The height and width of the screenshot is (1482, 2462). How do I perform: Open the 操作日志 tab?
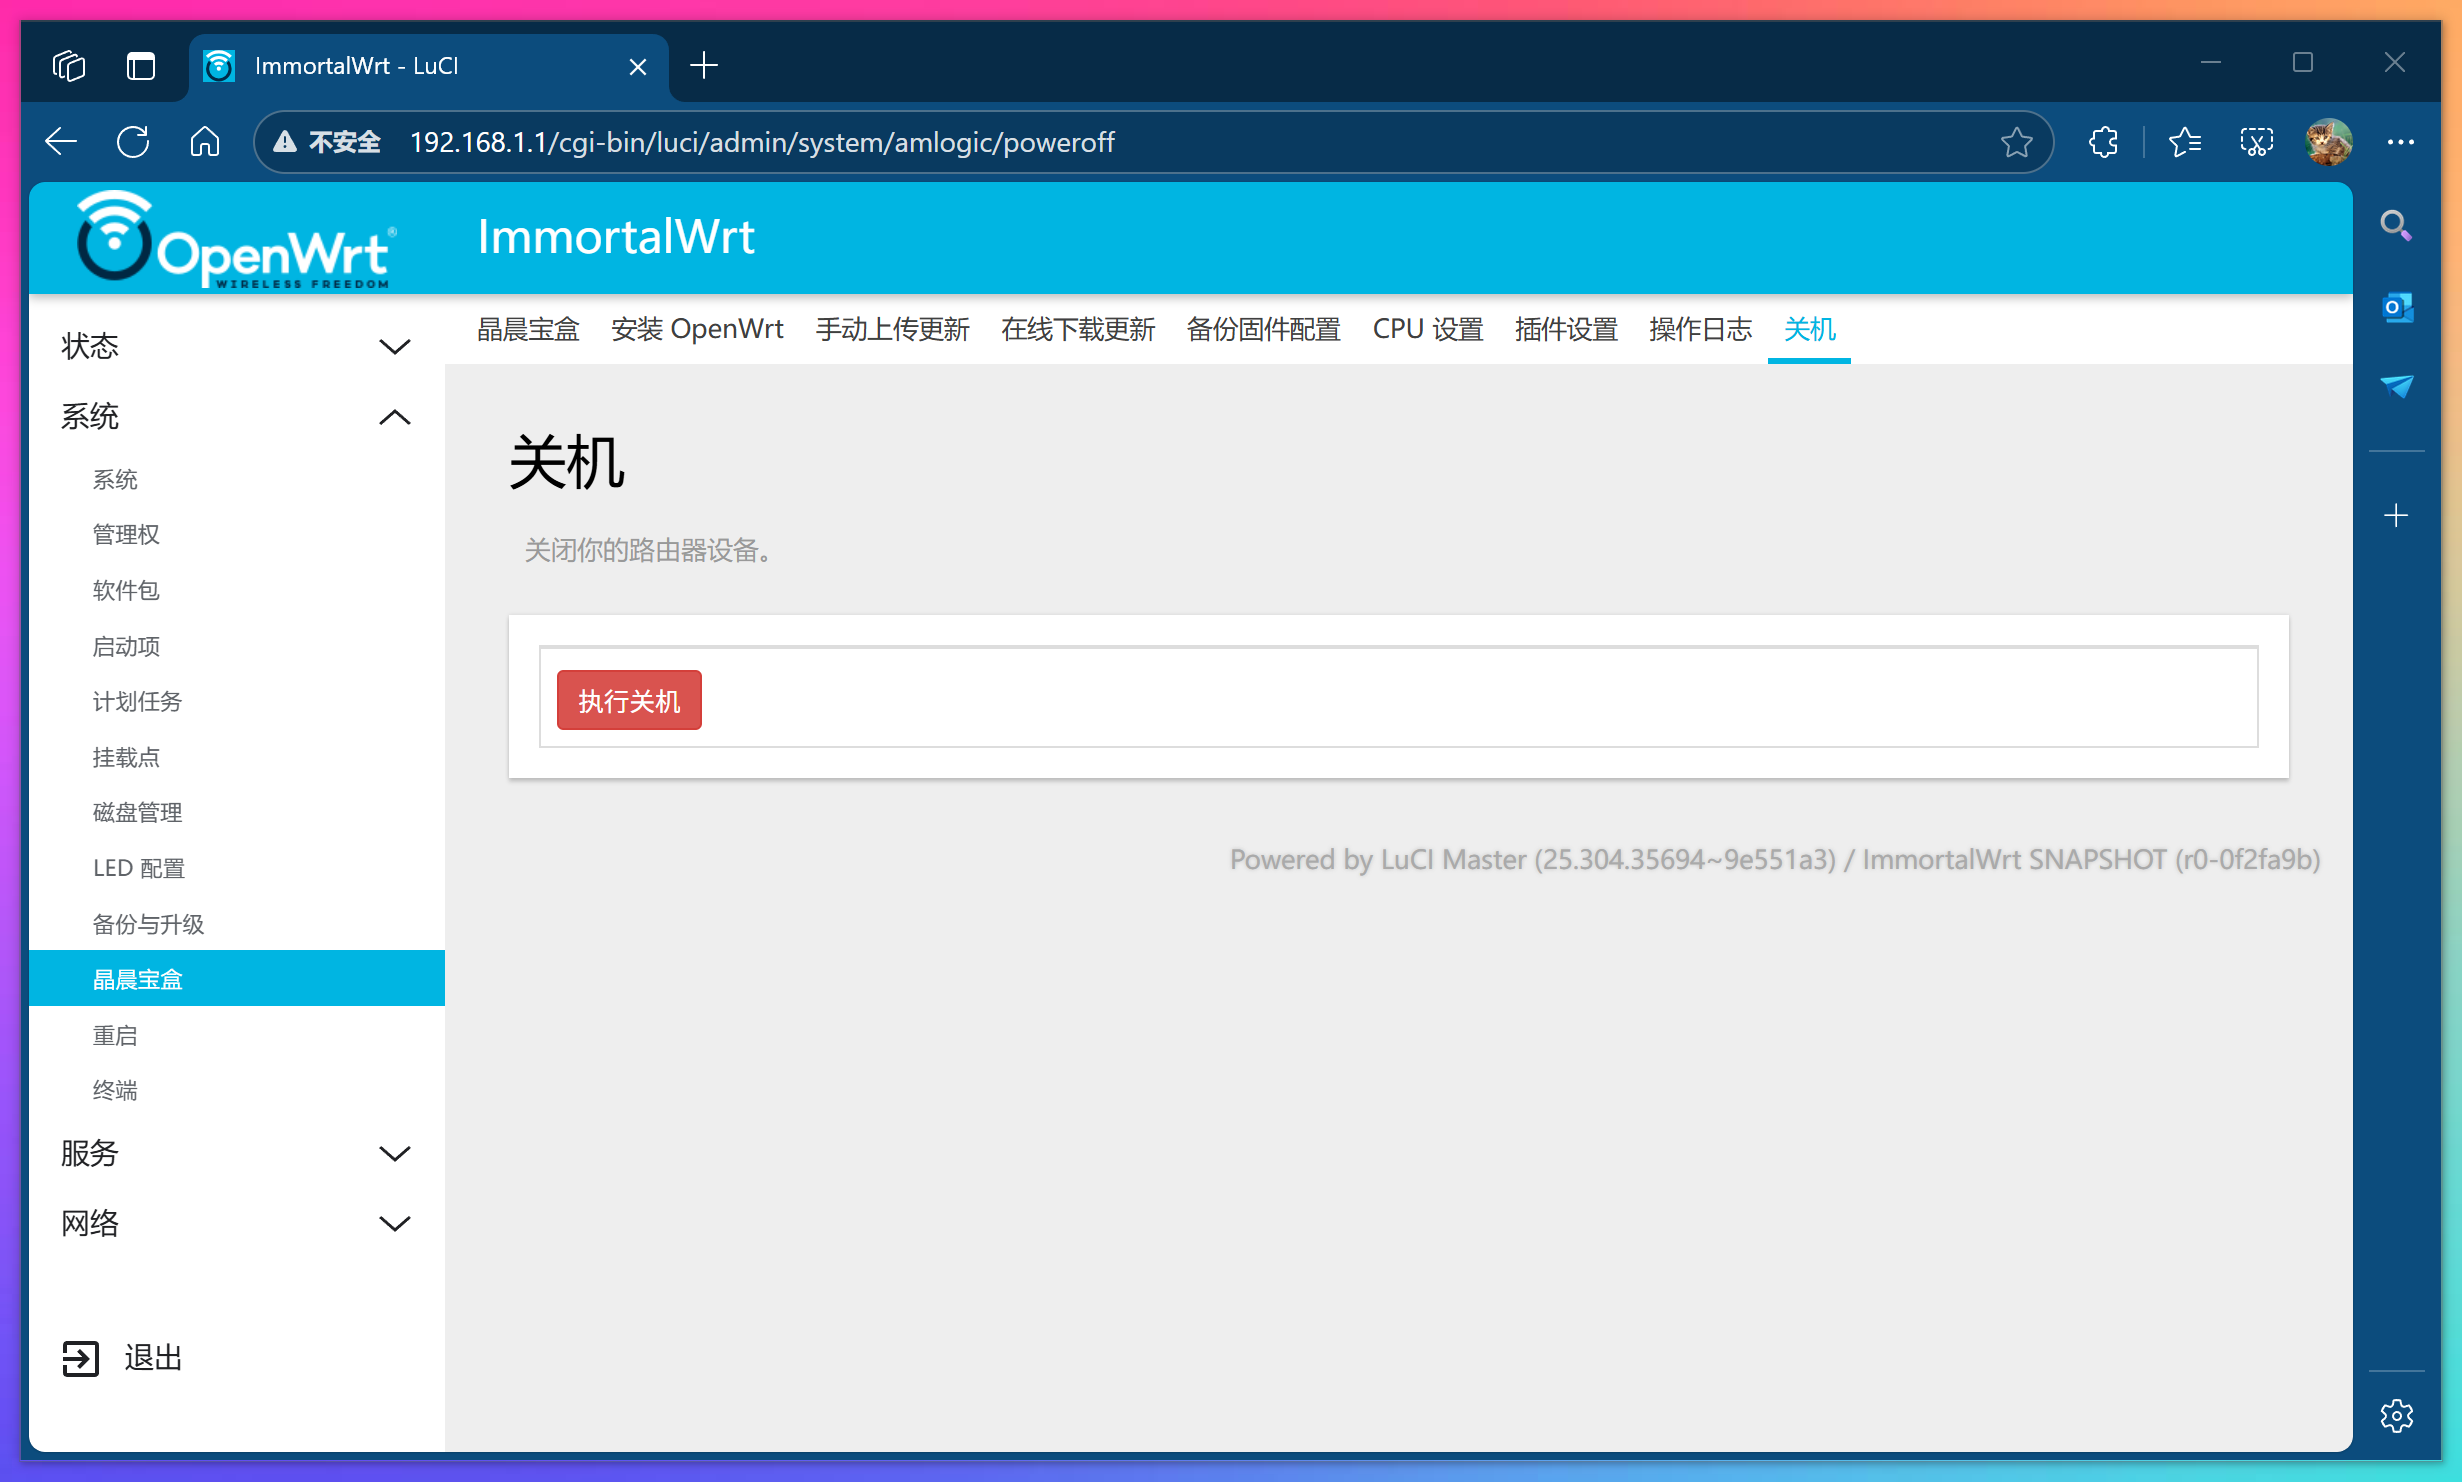[x=1699, y=329]
